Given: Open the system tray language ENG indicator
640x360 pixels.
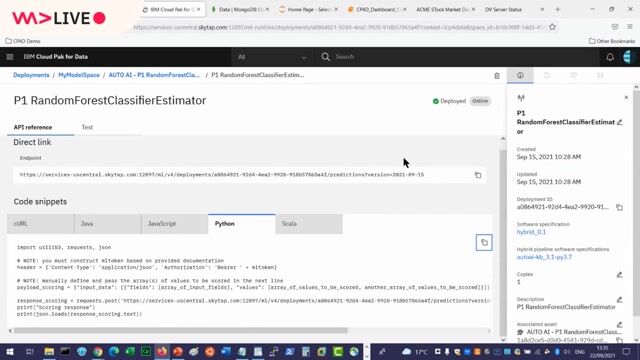Looking at the screenshot, I should (x=580, y=351).
